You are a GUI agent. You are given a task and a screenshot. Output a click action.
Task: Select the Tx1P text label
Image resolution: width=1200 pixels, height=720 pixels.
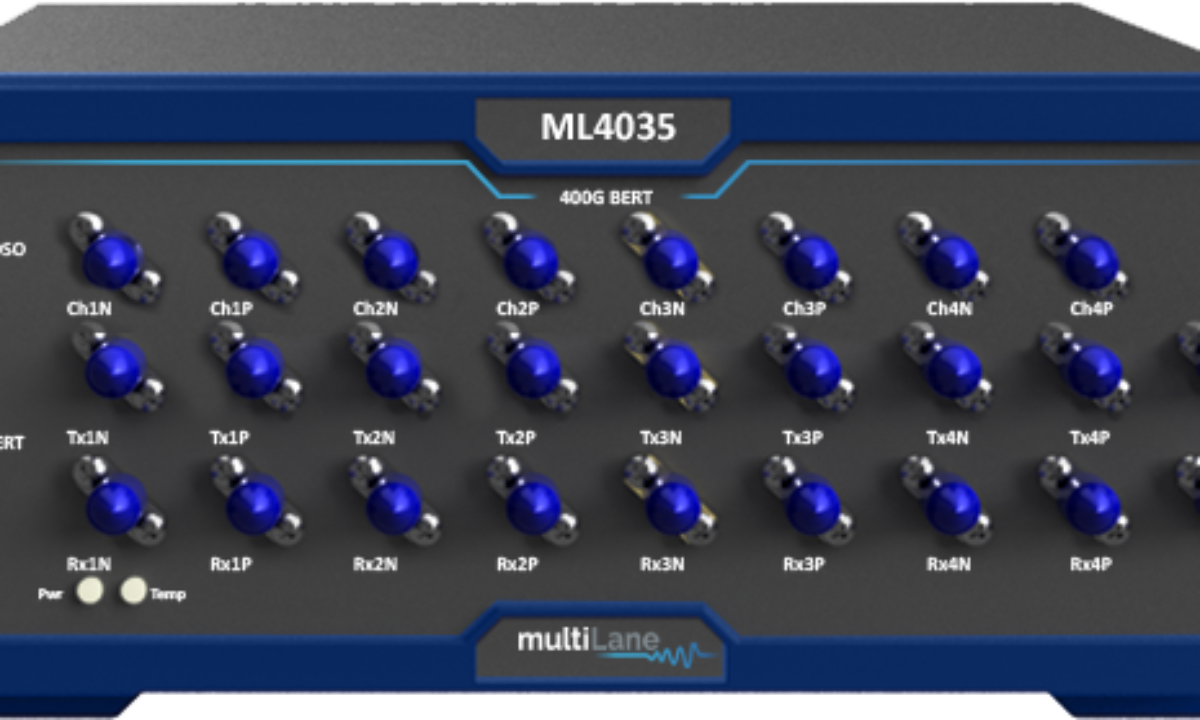point(231,437)
